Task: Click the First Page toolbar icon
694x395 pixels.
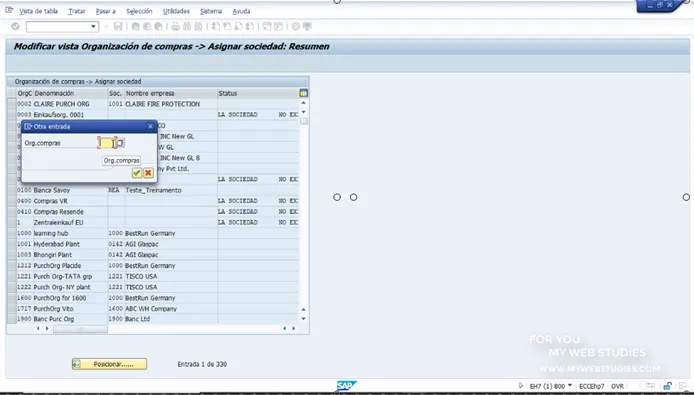Action: (216, 27)
